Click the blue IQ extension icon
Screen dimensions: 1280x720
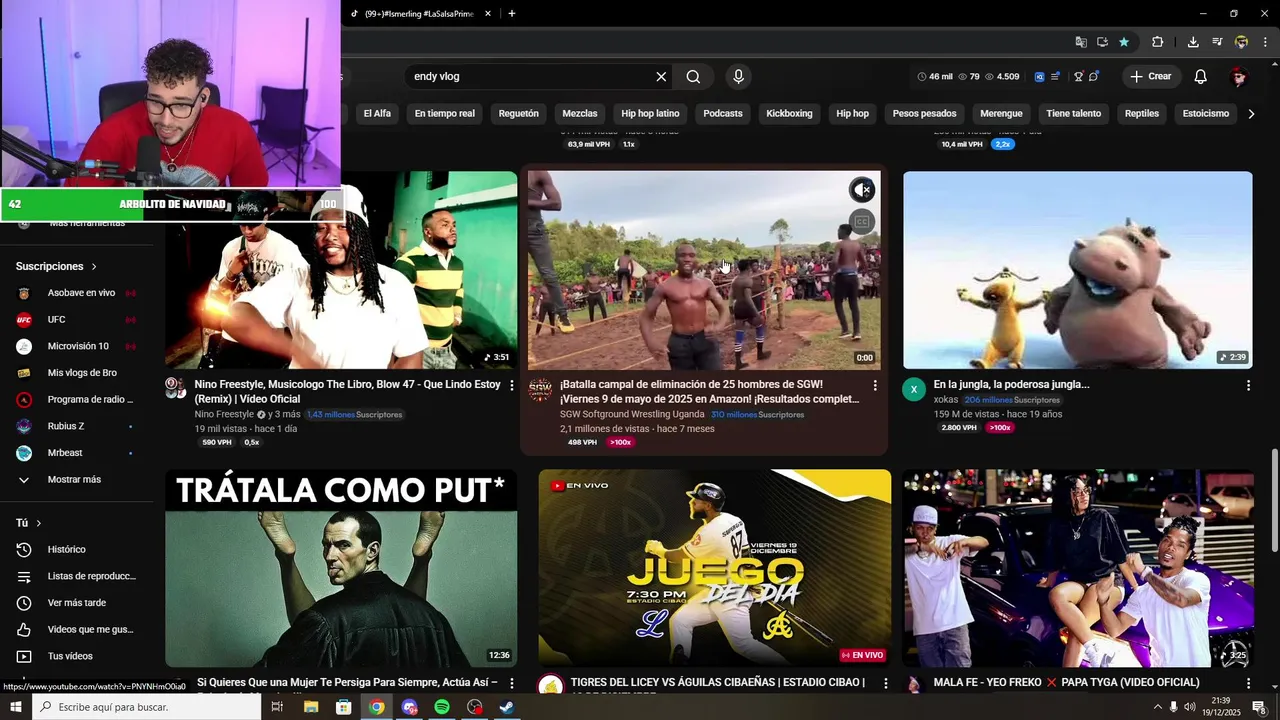pos(1039,77)
